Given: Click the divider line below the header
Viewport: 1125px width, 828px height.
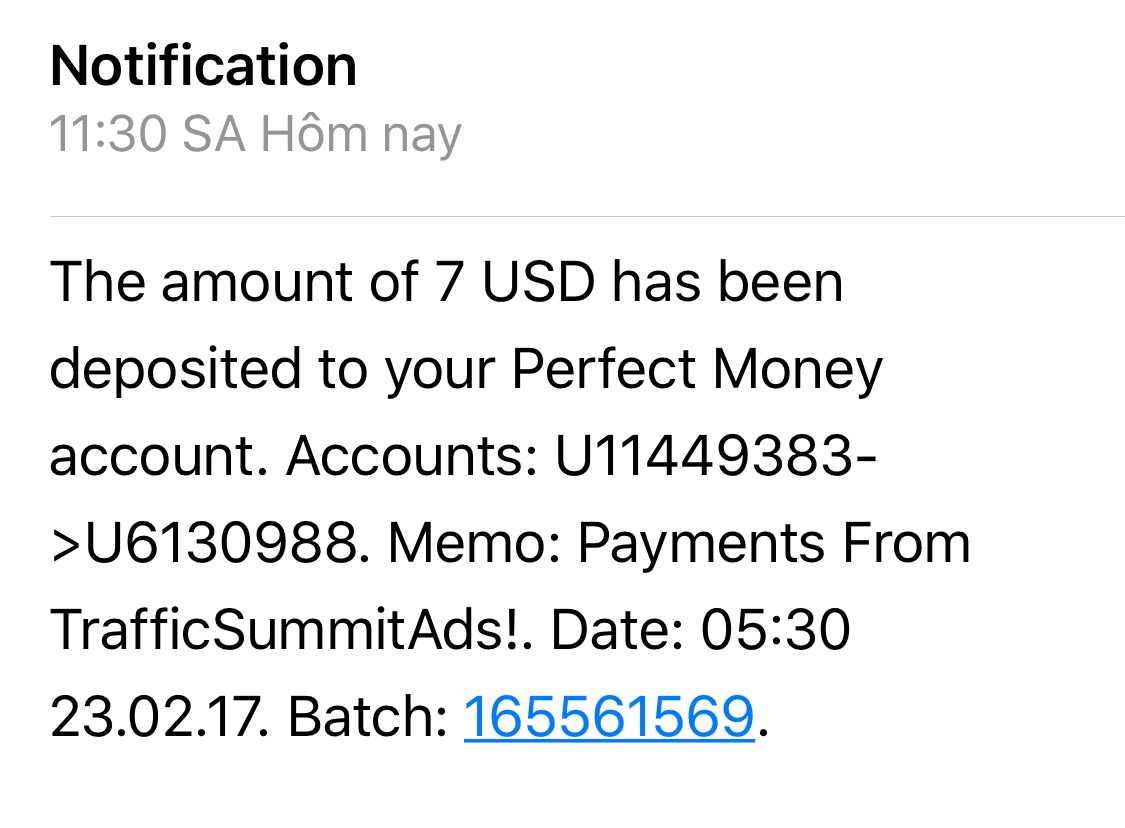Looking at the screenshot, I should (x=587, y=216).
